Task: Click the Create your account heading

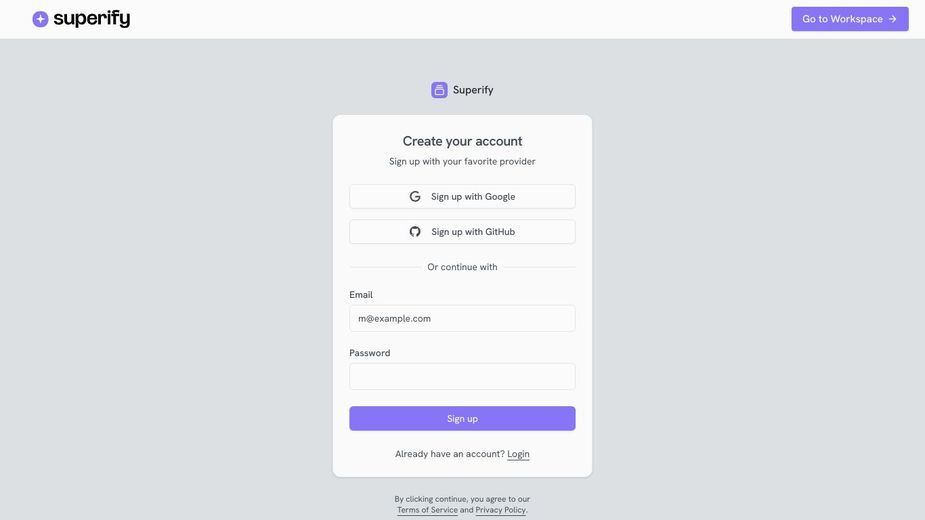Action: (462, 141)
